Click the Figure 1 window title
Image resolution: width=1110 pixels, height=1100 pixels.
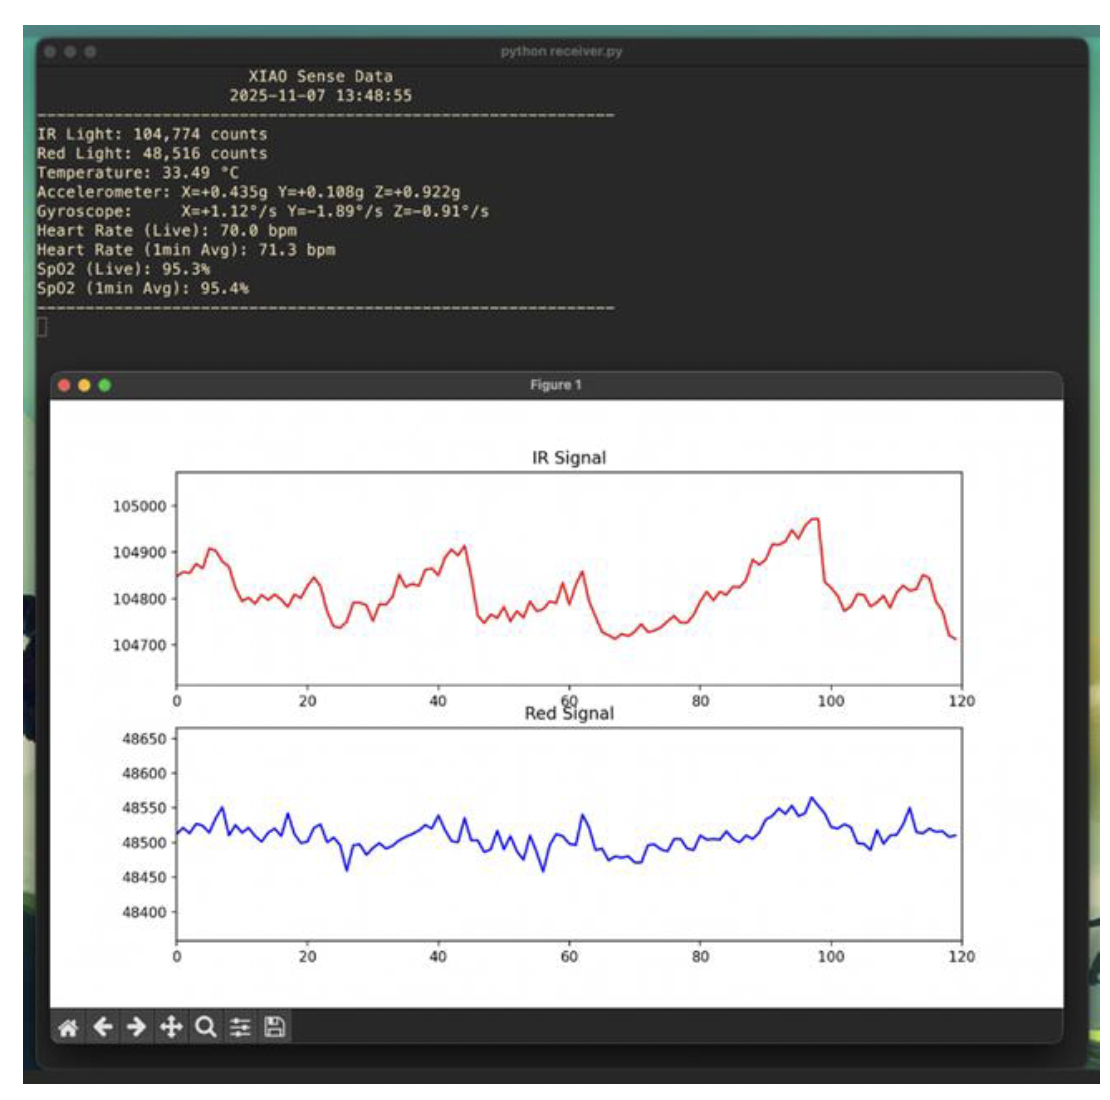pos(556,384)
